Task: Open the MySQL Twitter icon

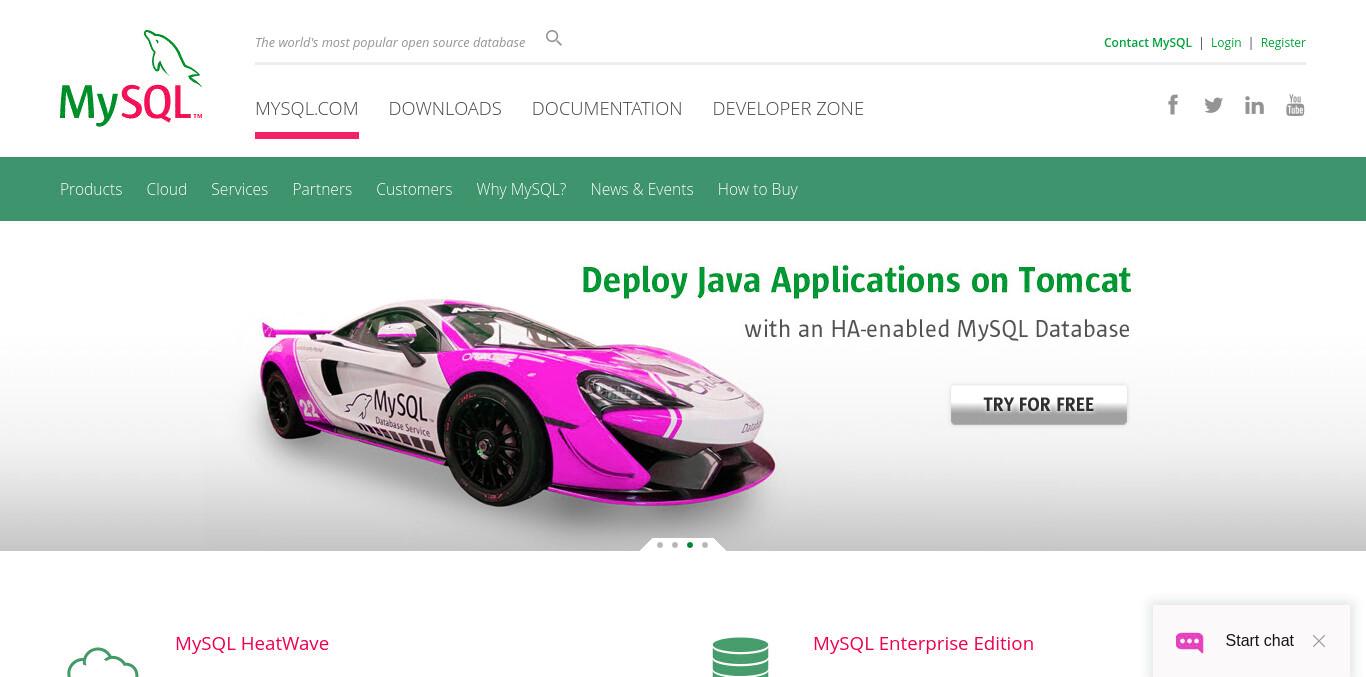Action: coord(1213,105)
